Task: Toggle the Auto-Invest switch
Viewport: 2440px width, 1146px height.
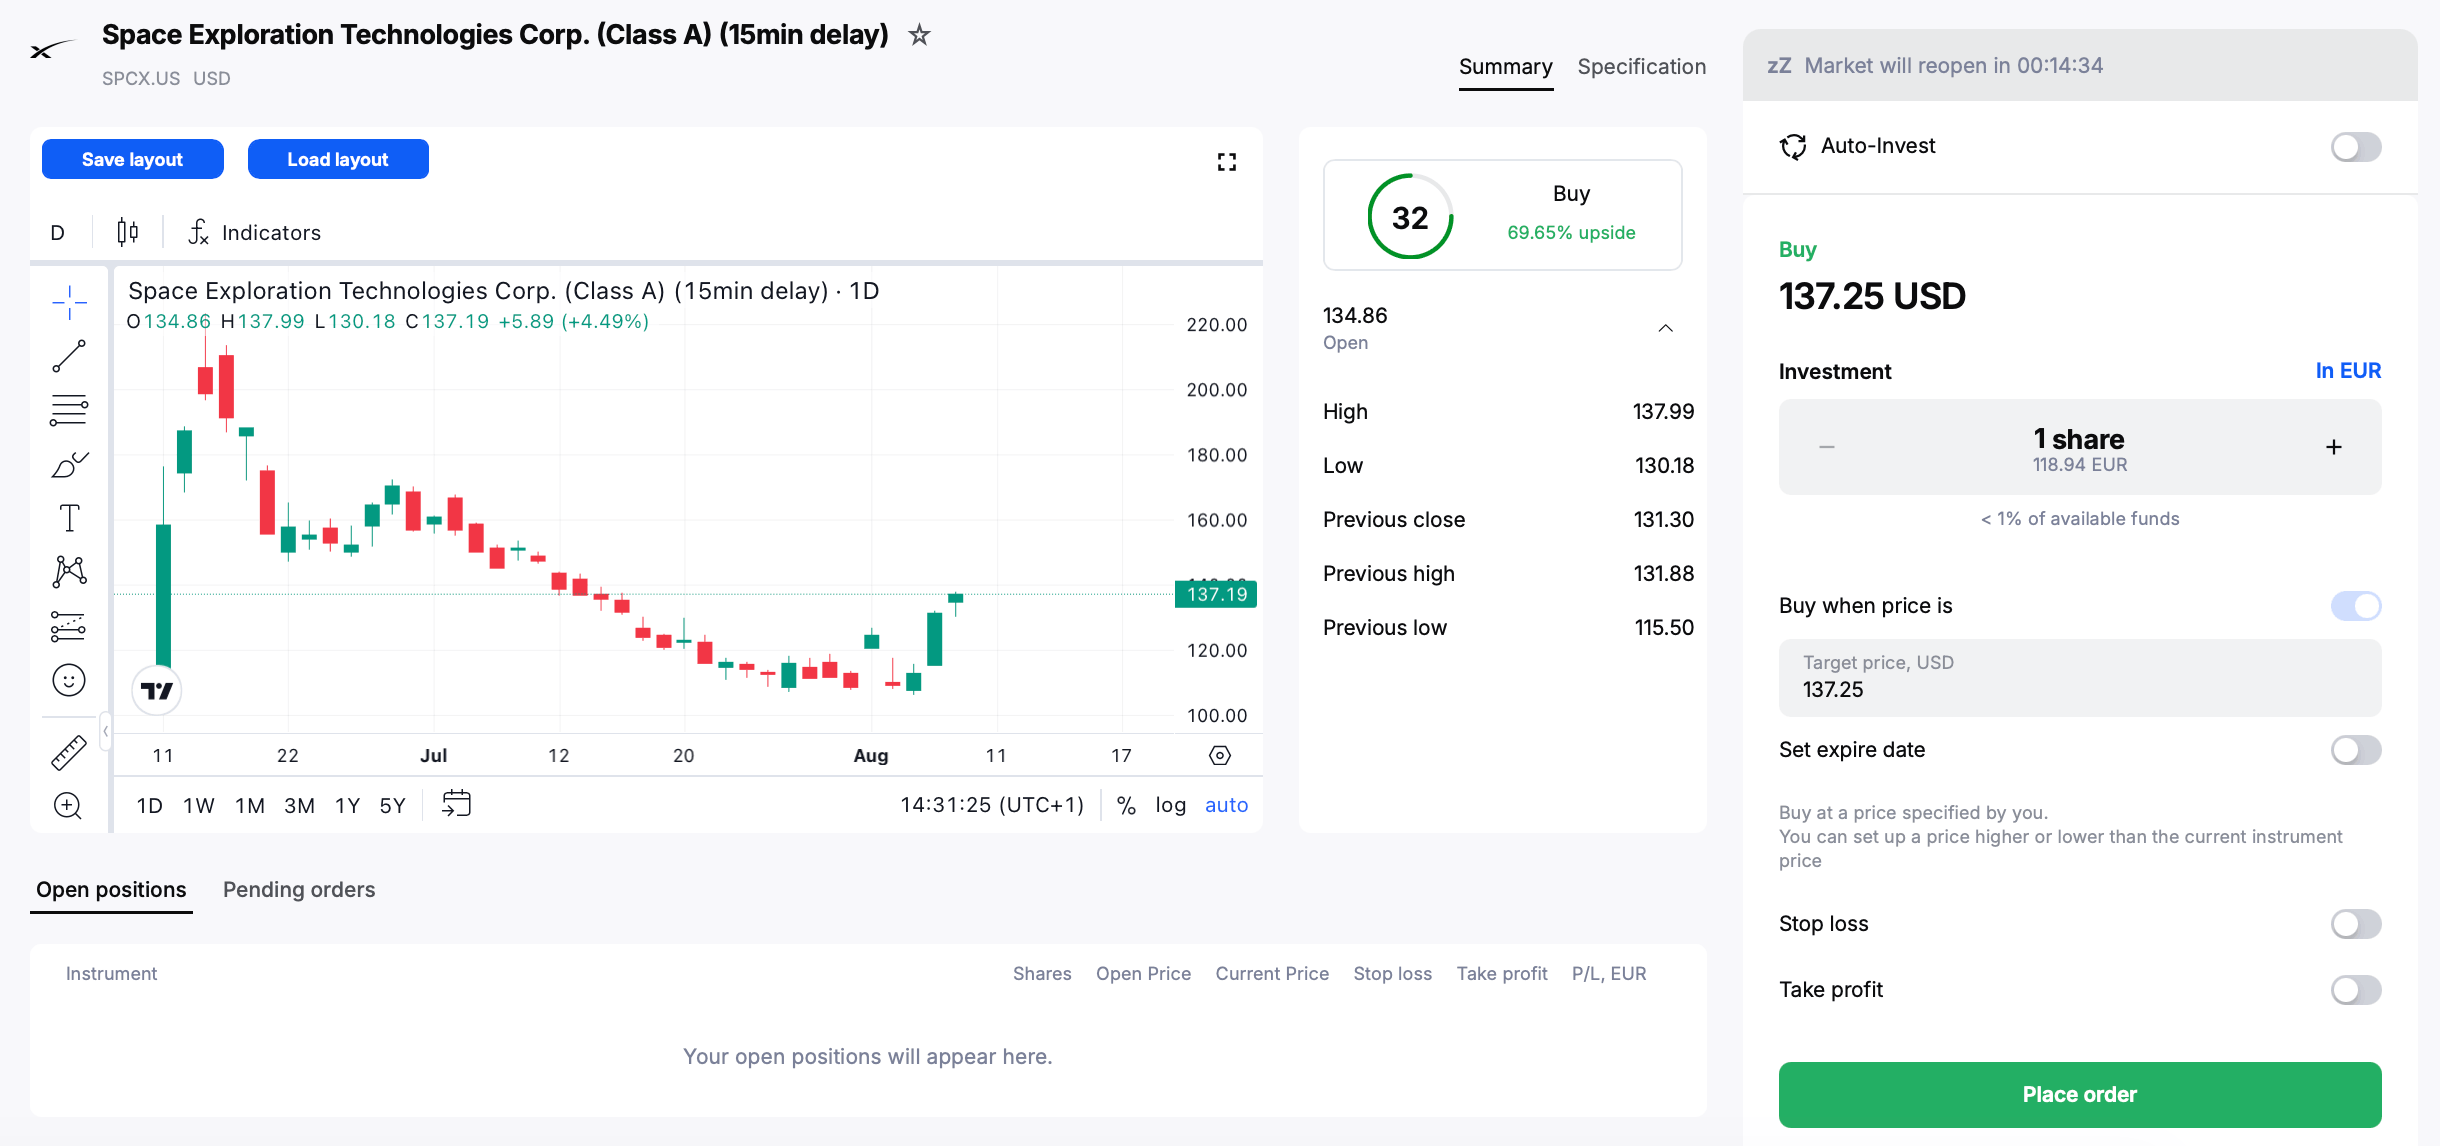Action: (2356, 147)
